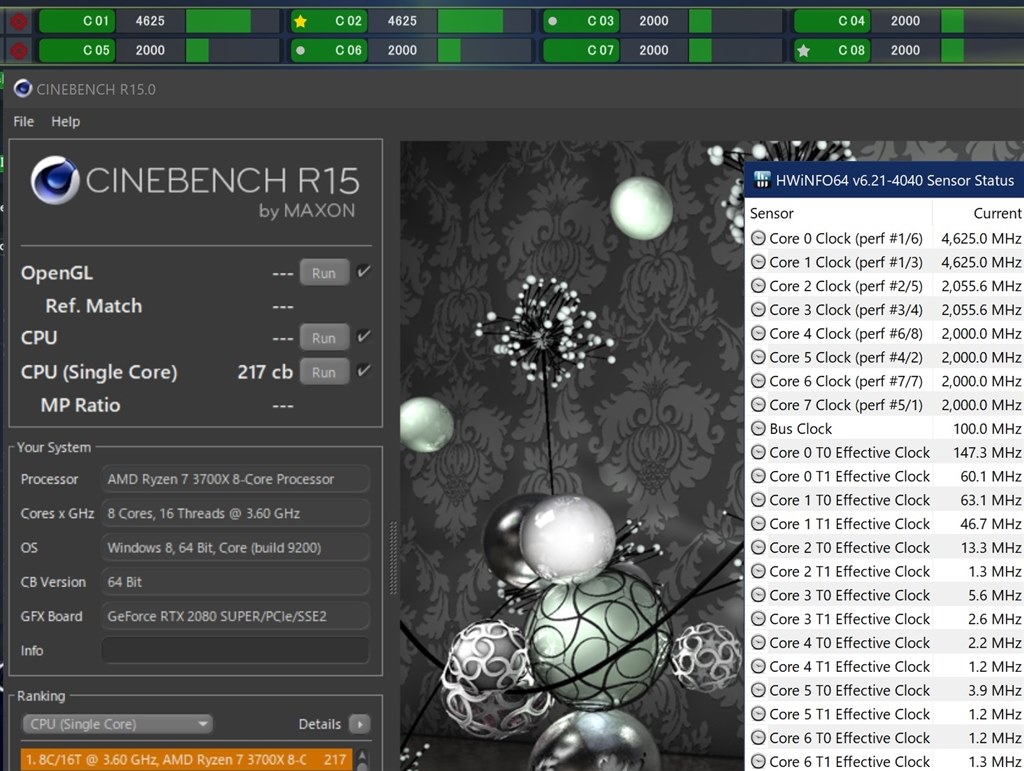Select the Core 6 T0 Effective Clock row
Viewport: 1024px width, 771px height.
(x=884, y=738)
